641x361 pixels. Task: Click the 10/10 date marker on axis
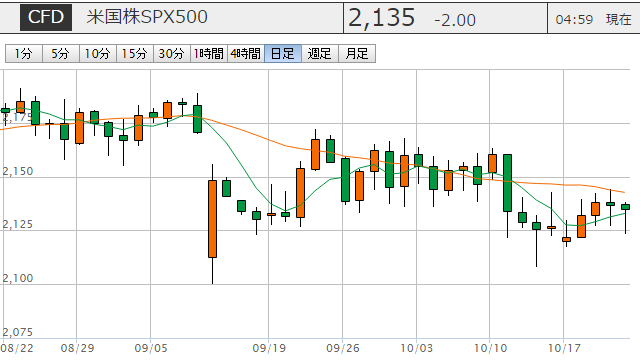pyautogui.click(x=490, y=348)
